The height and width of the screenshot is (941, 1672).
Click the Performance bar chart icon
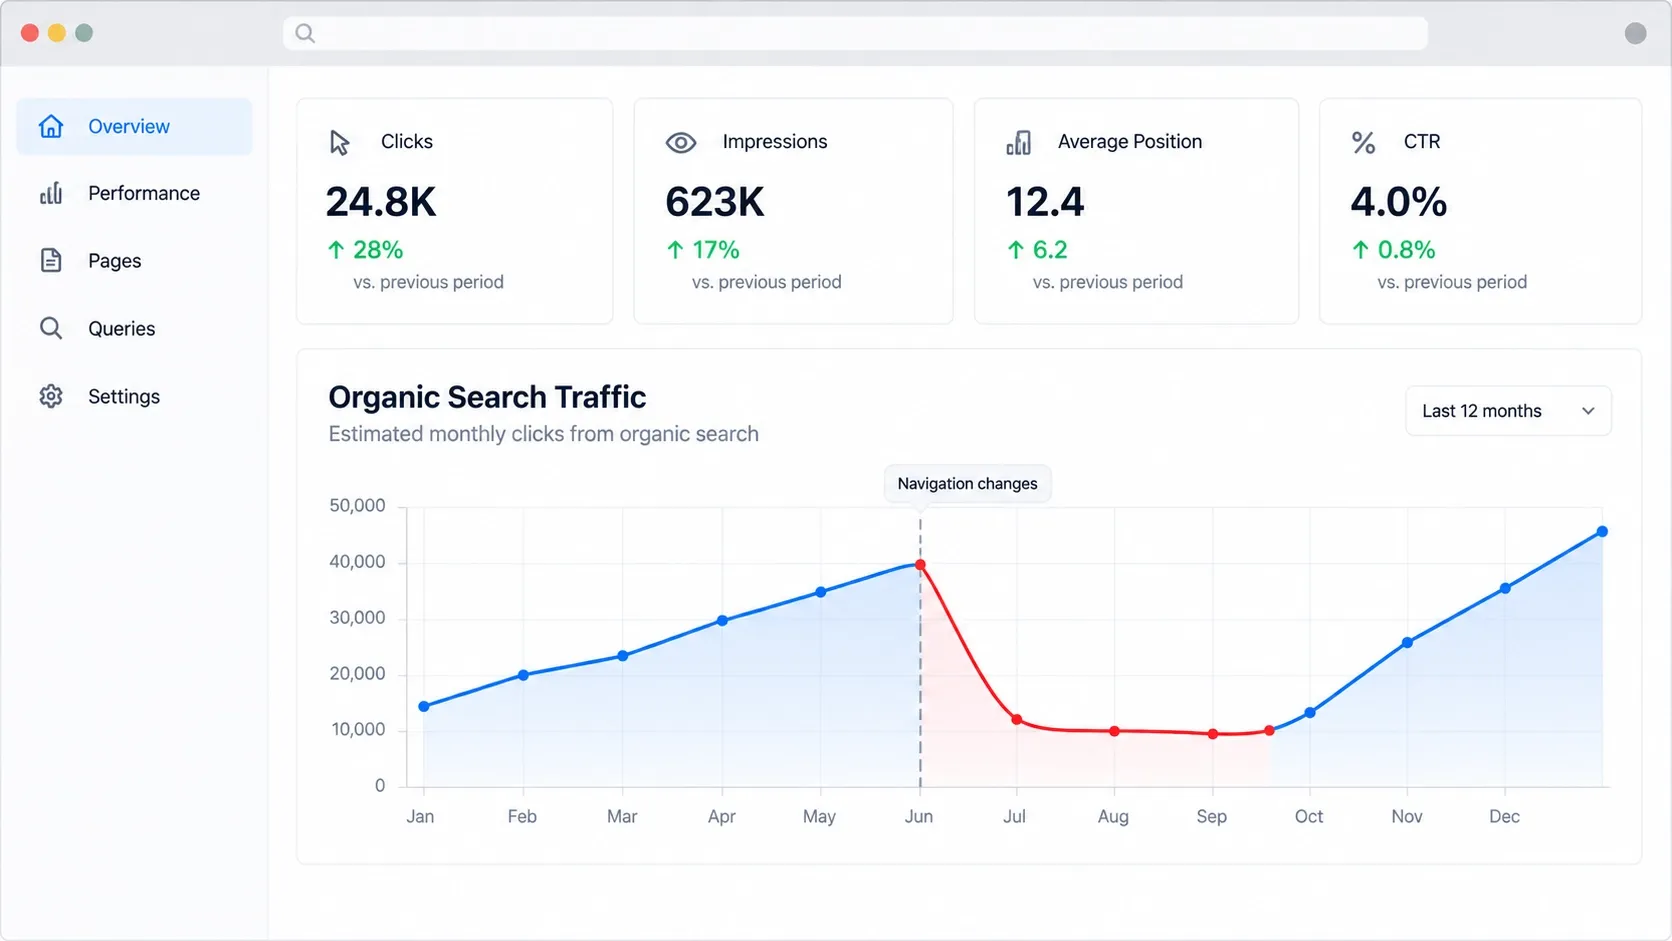pos(51,193)
